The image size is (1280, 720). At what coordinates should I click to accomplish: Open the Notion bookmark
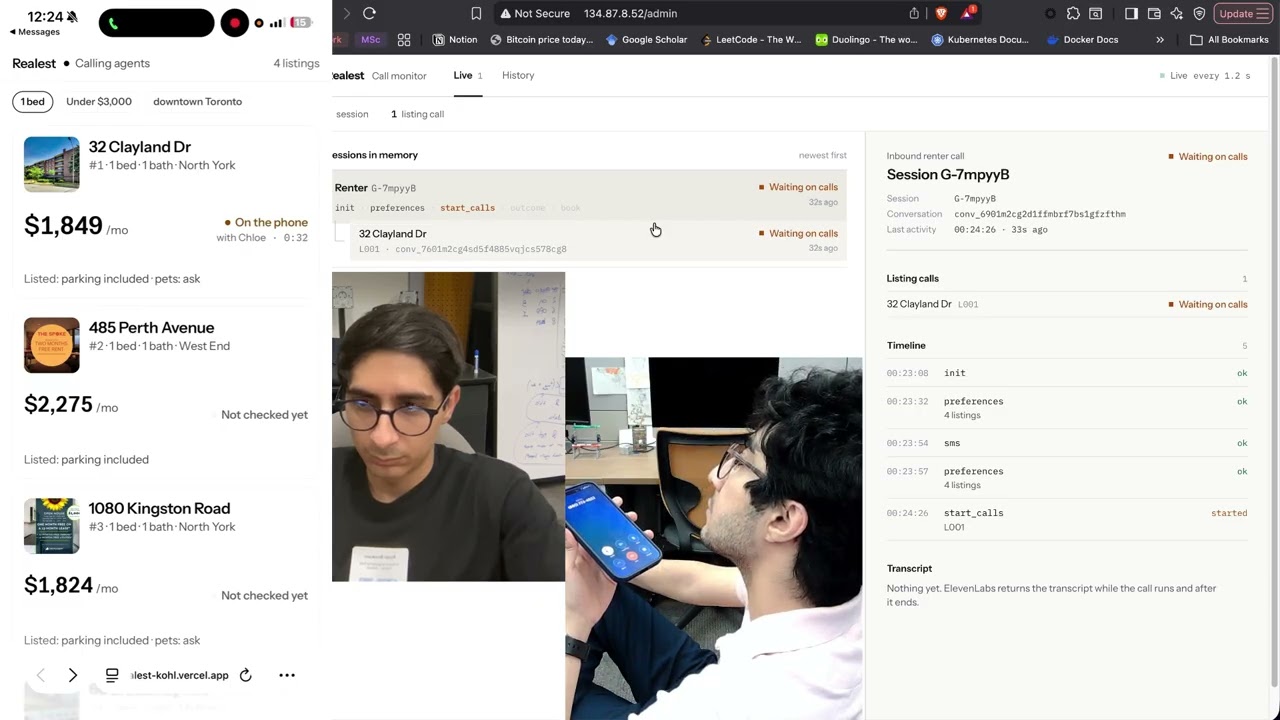[x=455, y=40]
